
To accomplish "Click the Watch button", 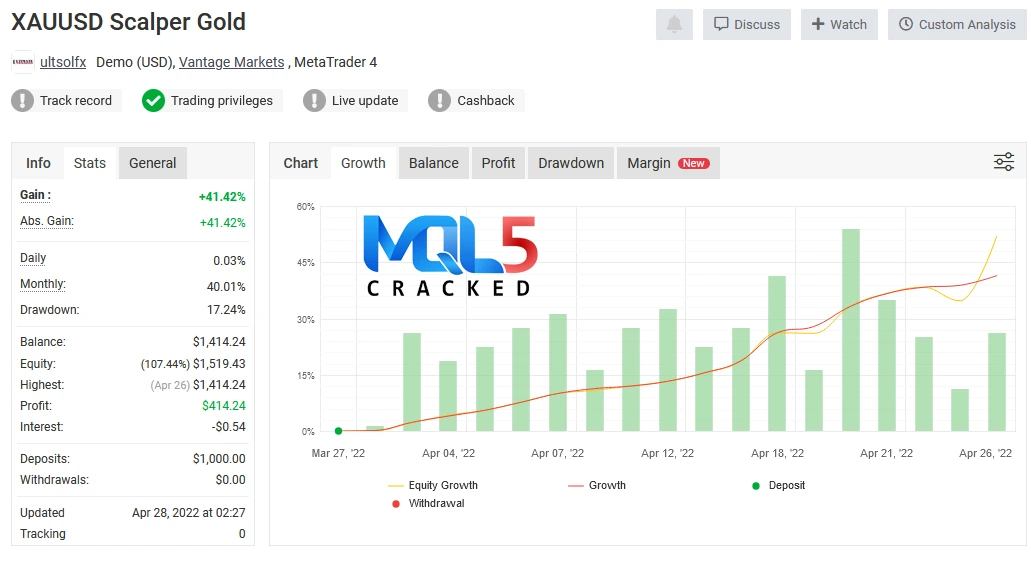I will tap(839, 24).
